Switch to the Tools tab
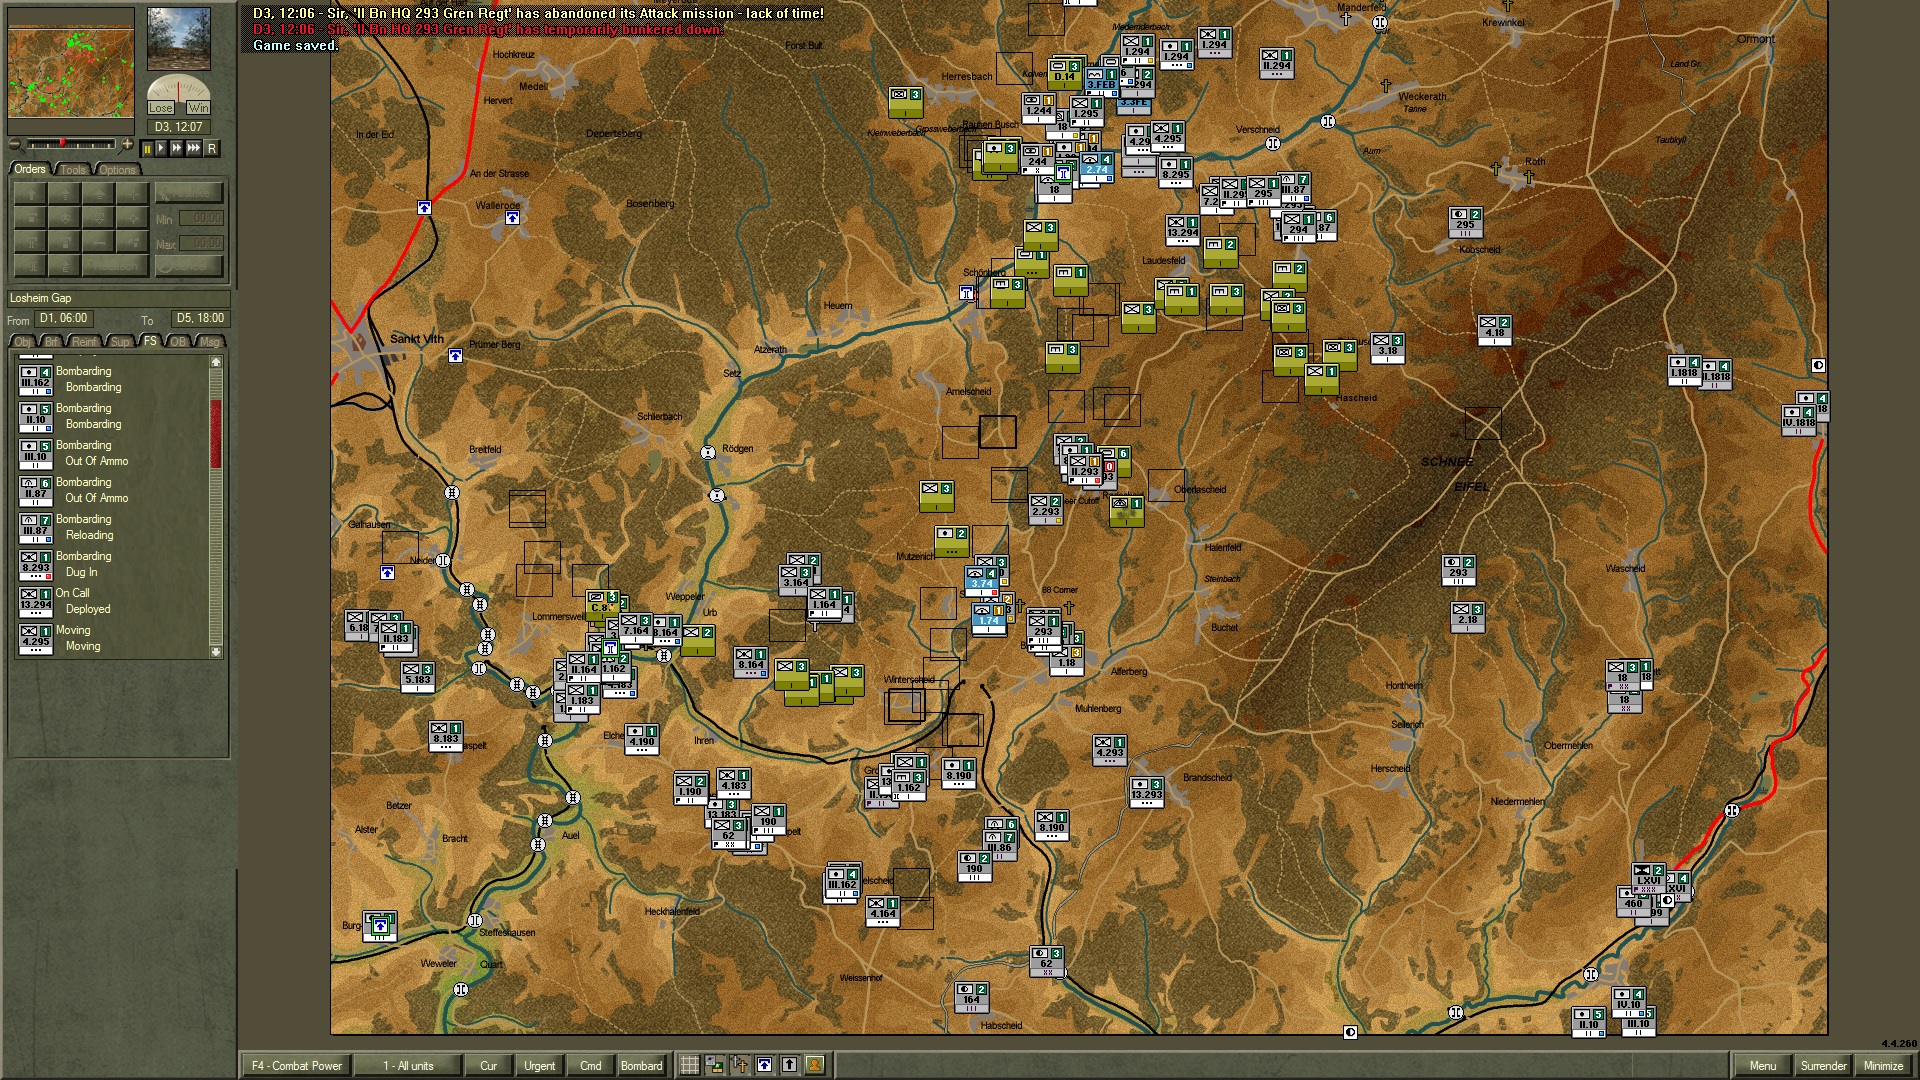1920x1080 pixels. click(x=73, y=169)
